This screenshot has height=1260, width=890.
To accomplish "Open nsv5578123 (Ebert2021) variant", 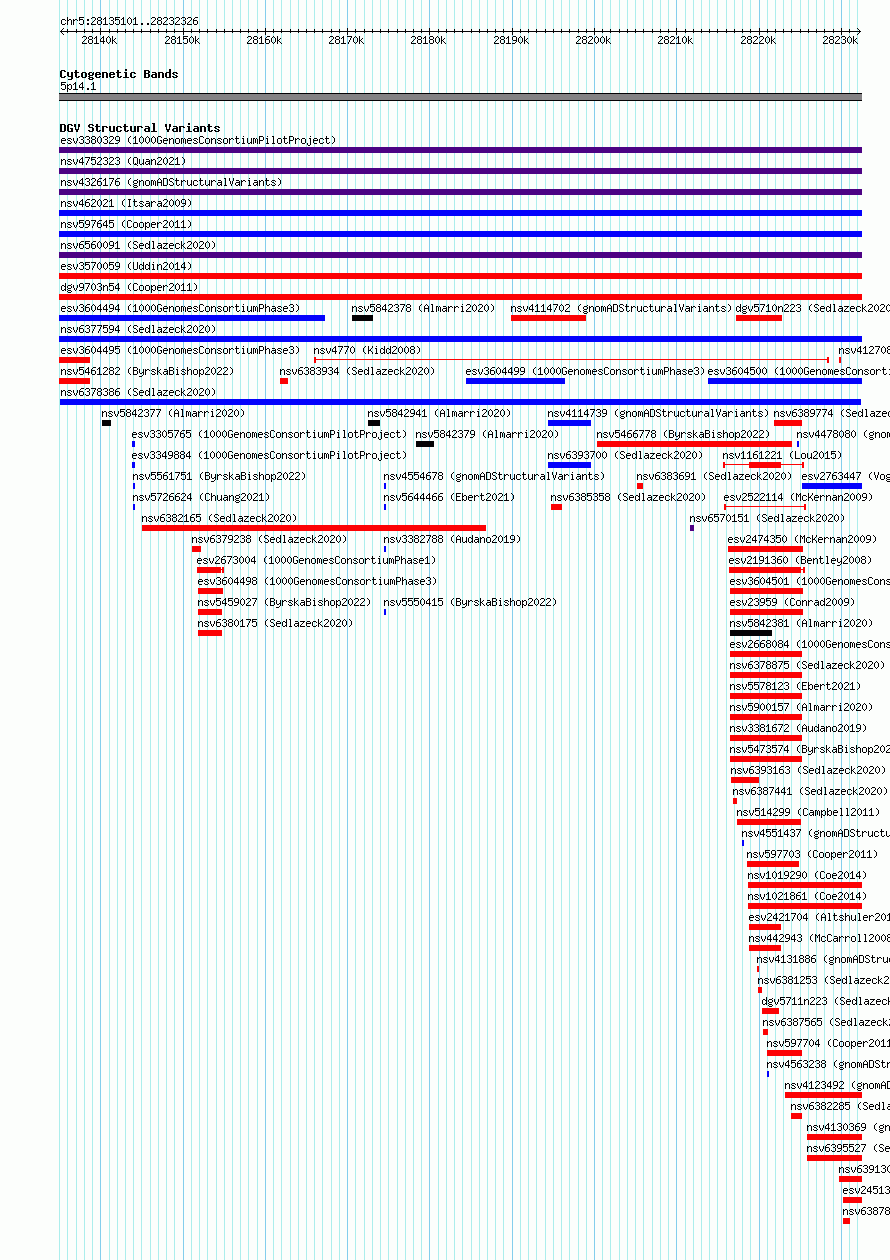I will pyautogui.click(x=796, y=686).
